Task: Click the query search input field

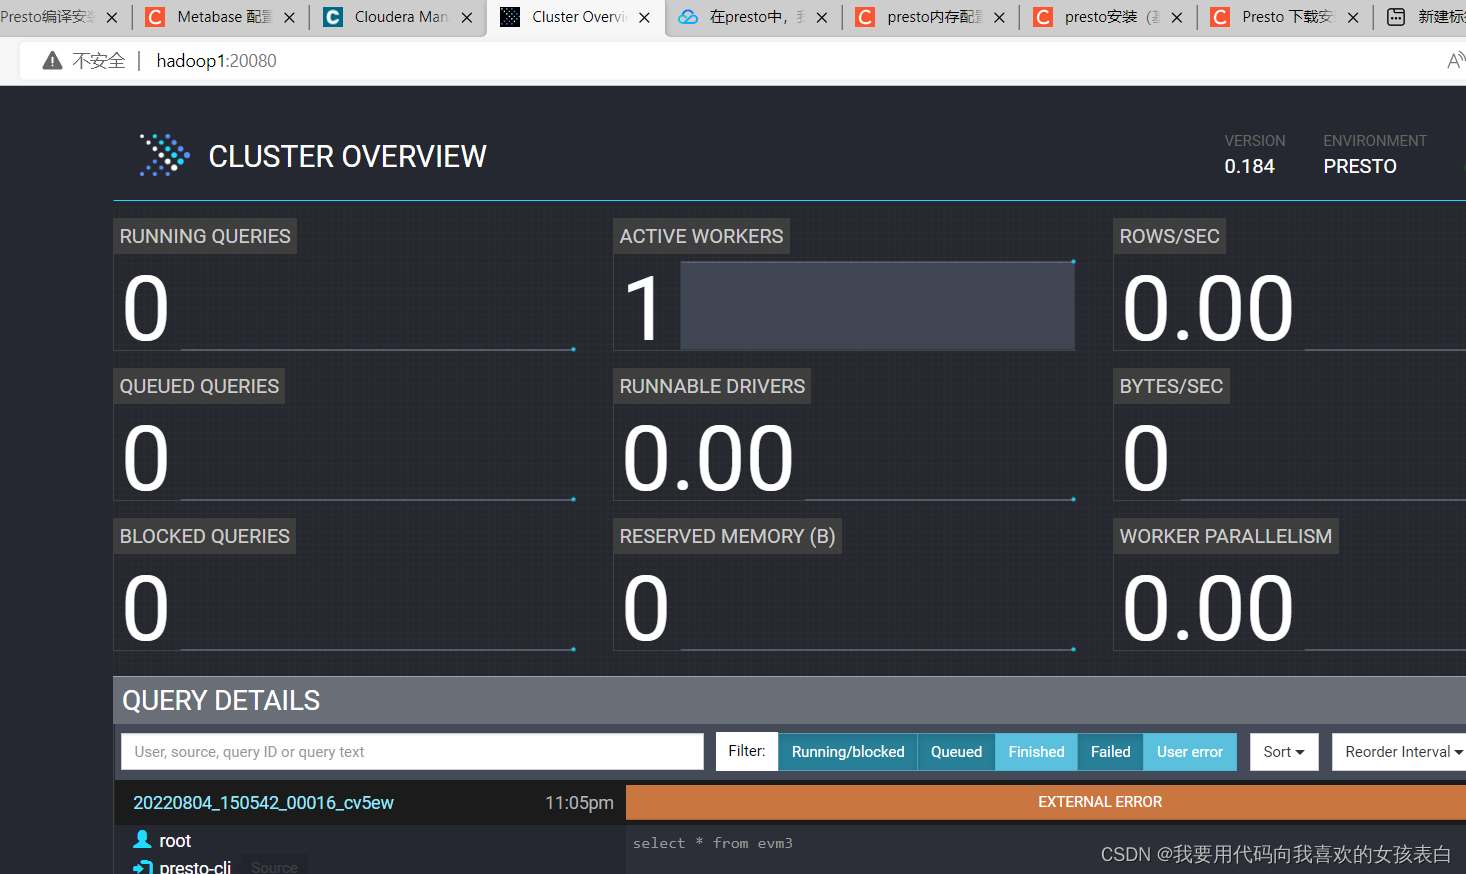Action: [x=412, y=751]
